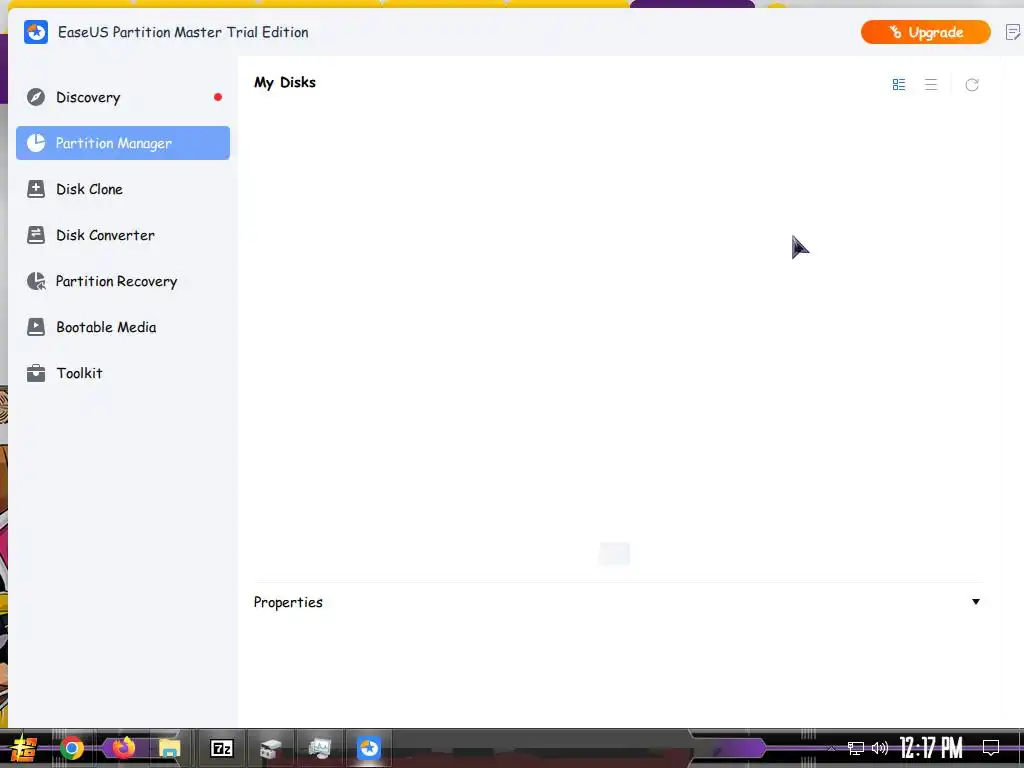Select Bootable Media option
This screenshot has width=1024, height=768.
123,327
